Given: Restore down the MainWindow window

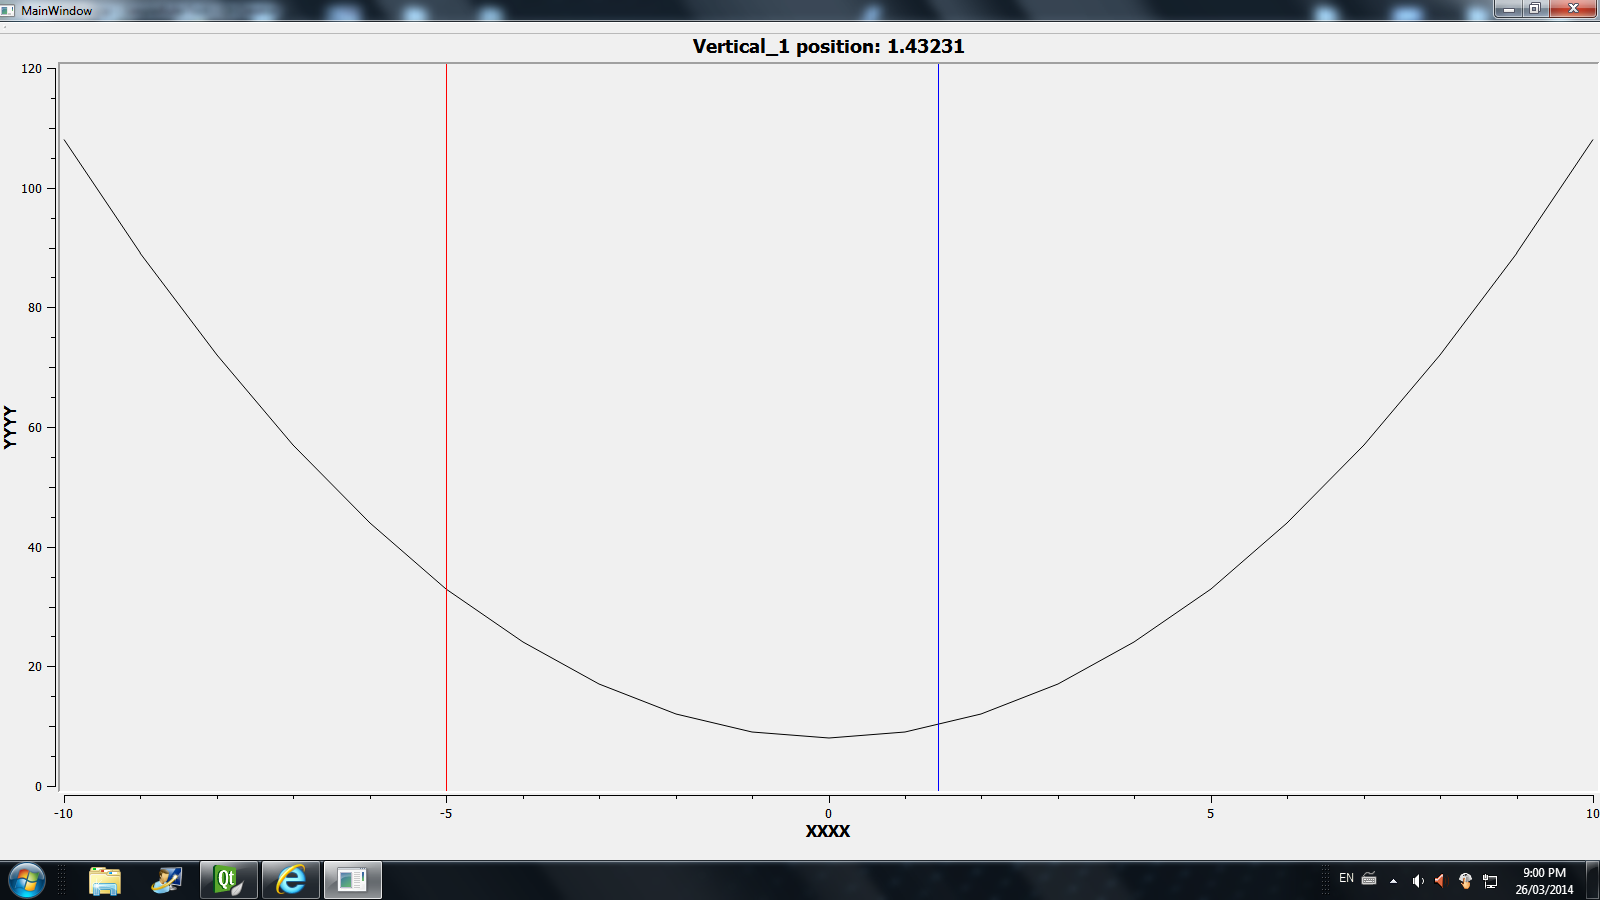Looking at the screenshot, I should (1534, 9).
